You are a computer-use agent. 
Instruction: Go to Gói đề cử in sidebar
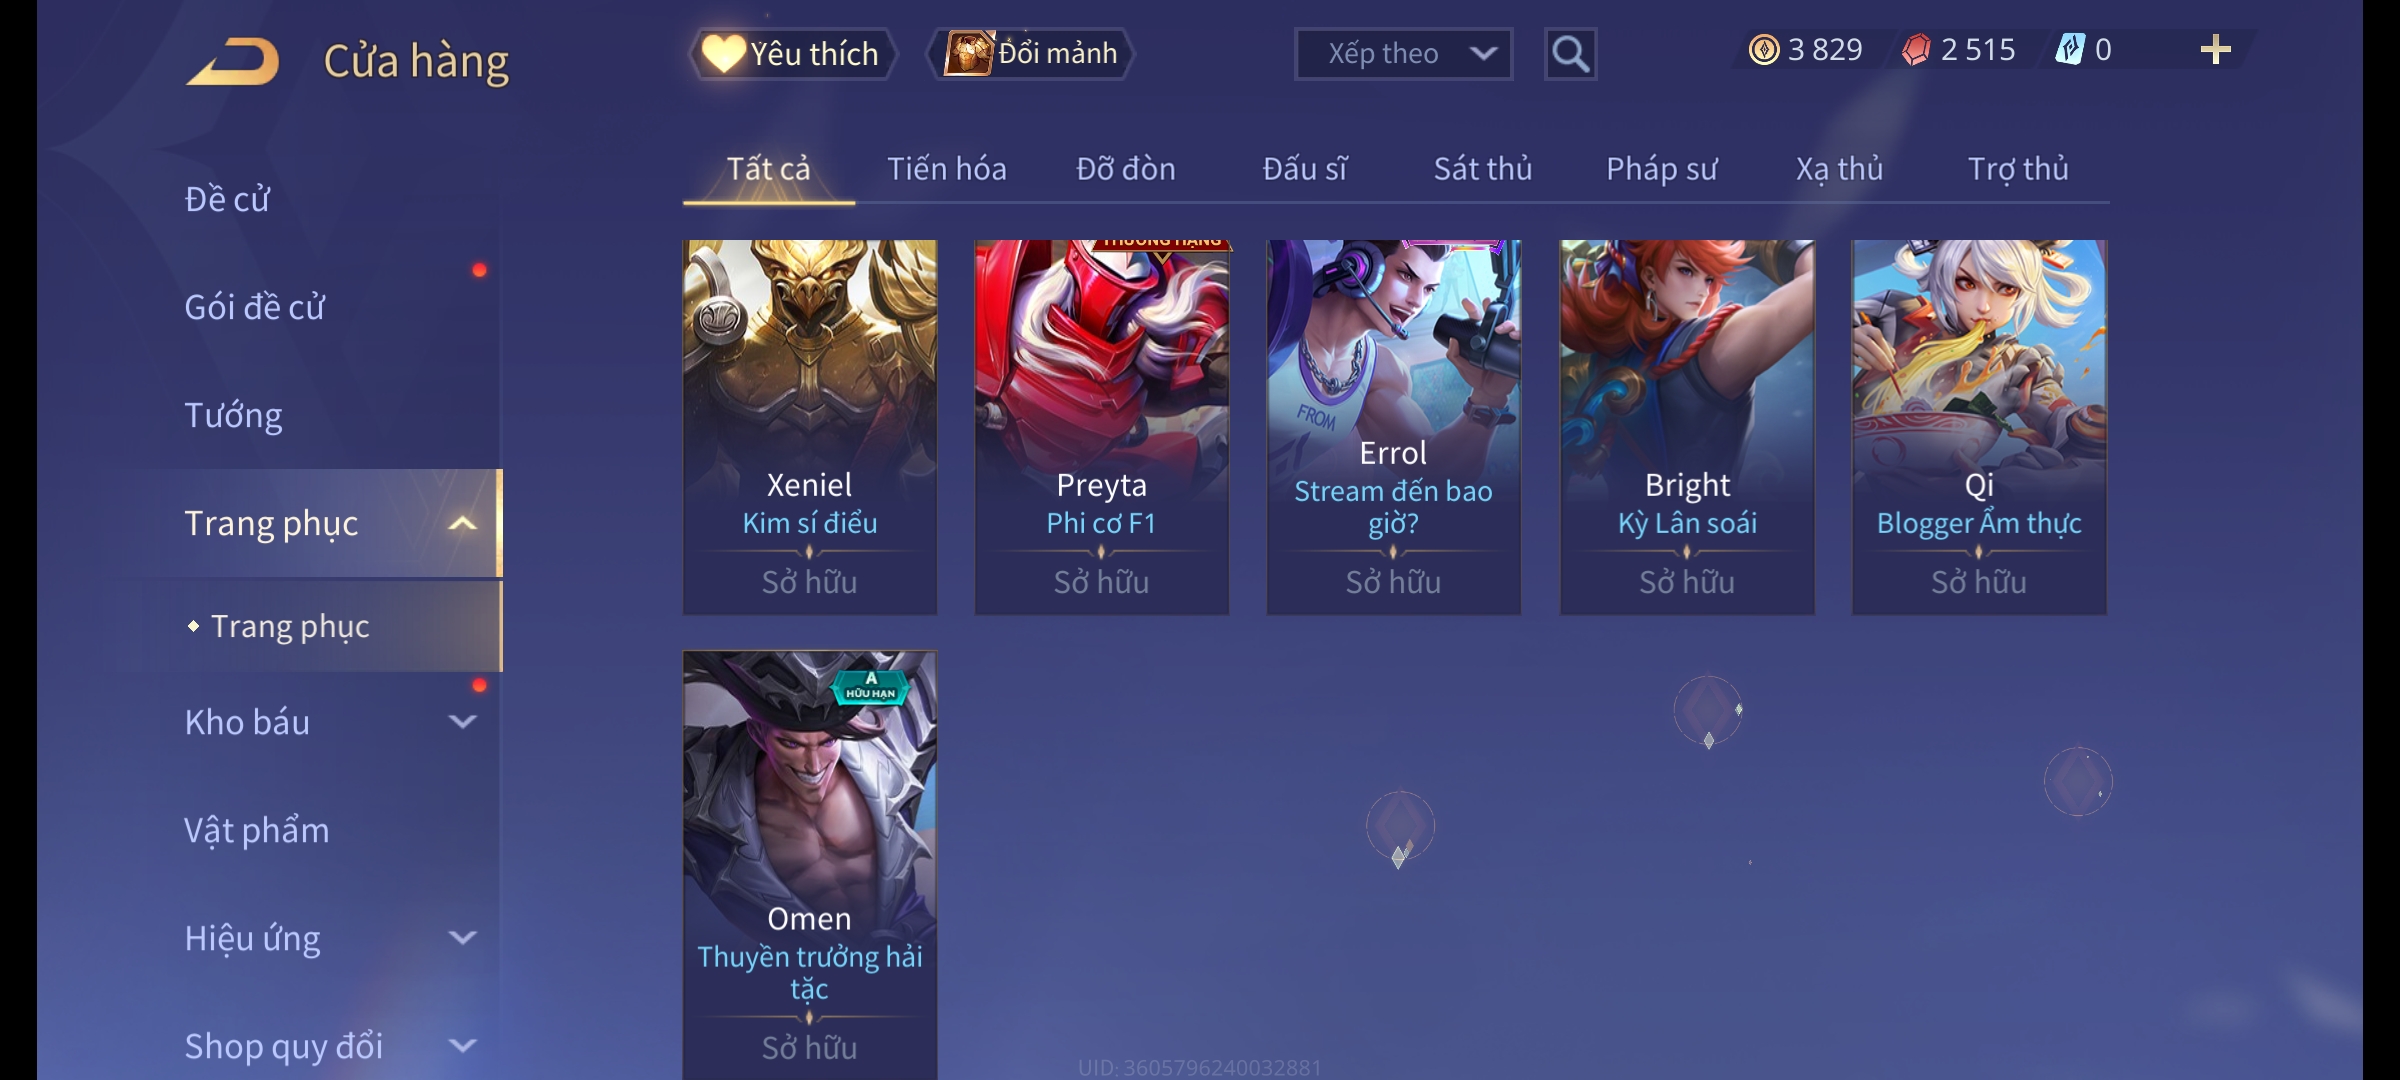(254, 307)
